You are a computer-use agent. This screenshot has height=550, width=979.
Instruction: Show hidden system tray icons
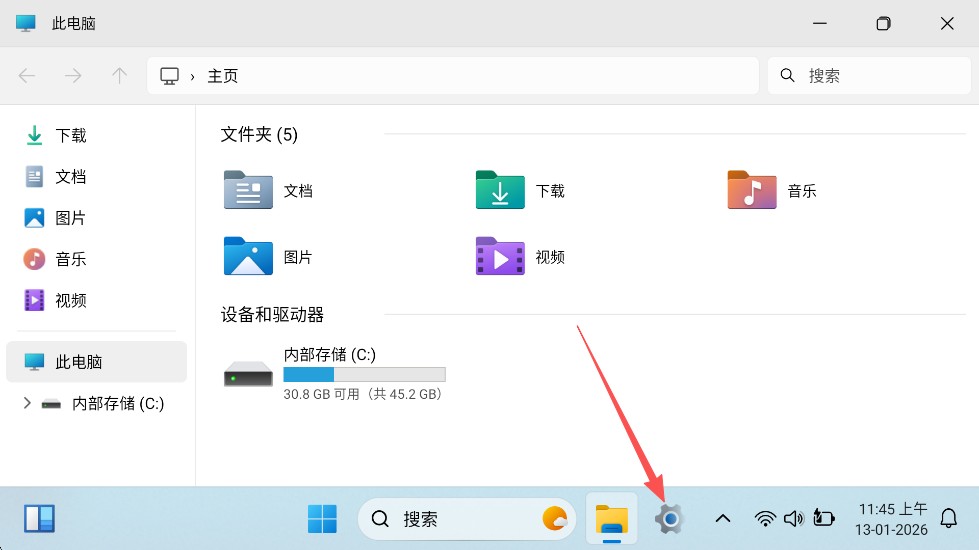722,518
